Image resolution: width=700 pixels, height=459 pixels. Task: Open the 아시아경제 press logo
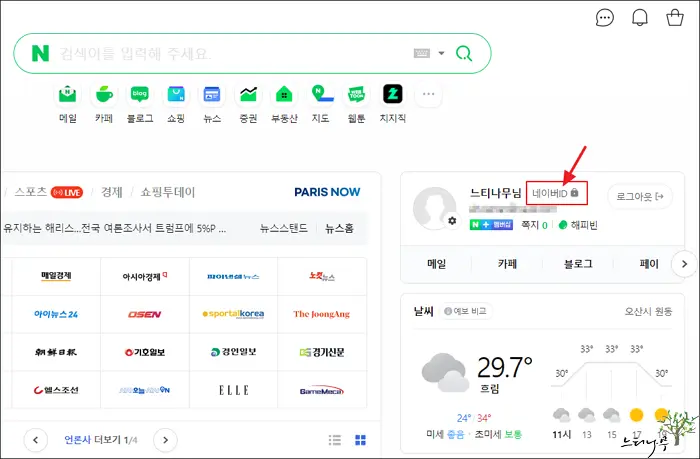[145, 276]
